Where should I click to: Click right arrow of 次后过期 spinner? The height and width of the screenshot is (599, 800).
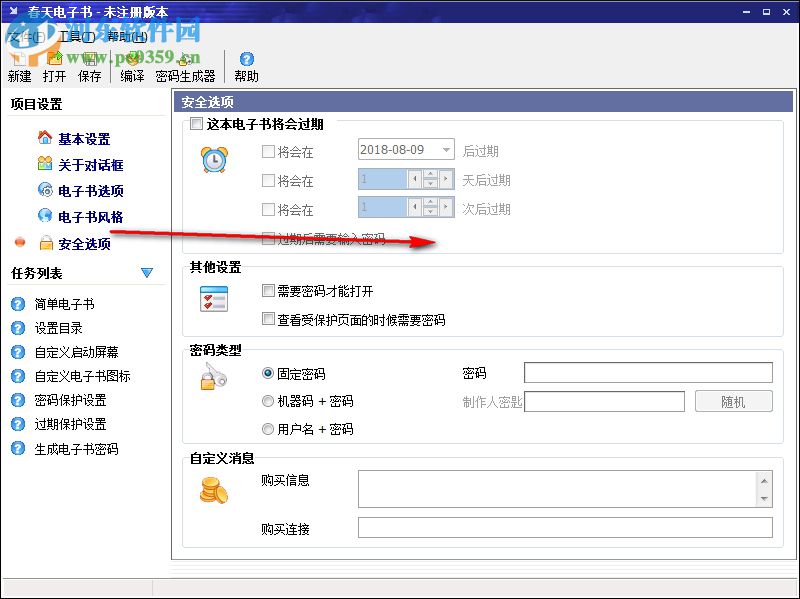pos(446,207)
